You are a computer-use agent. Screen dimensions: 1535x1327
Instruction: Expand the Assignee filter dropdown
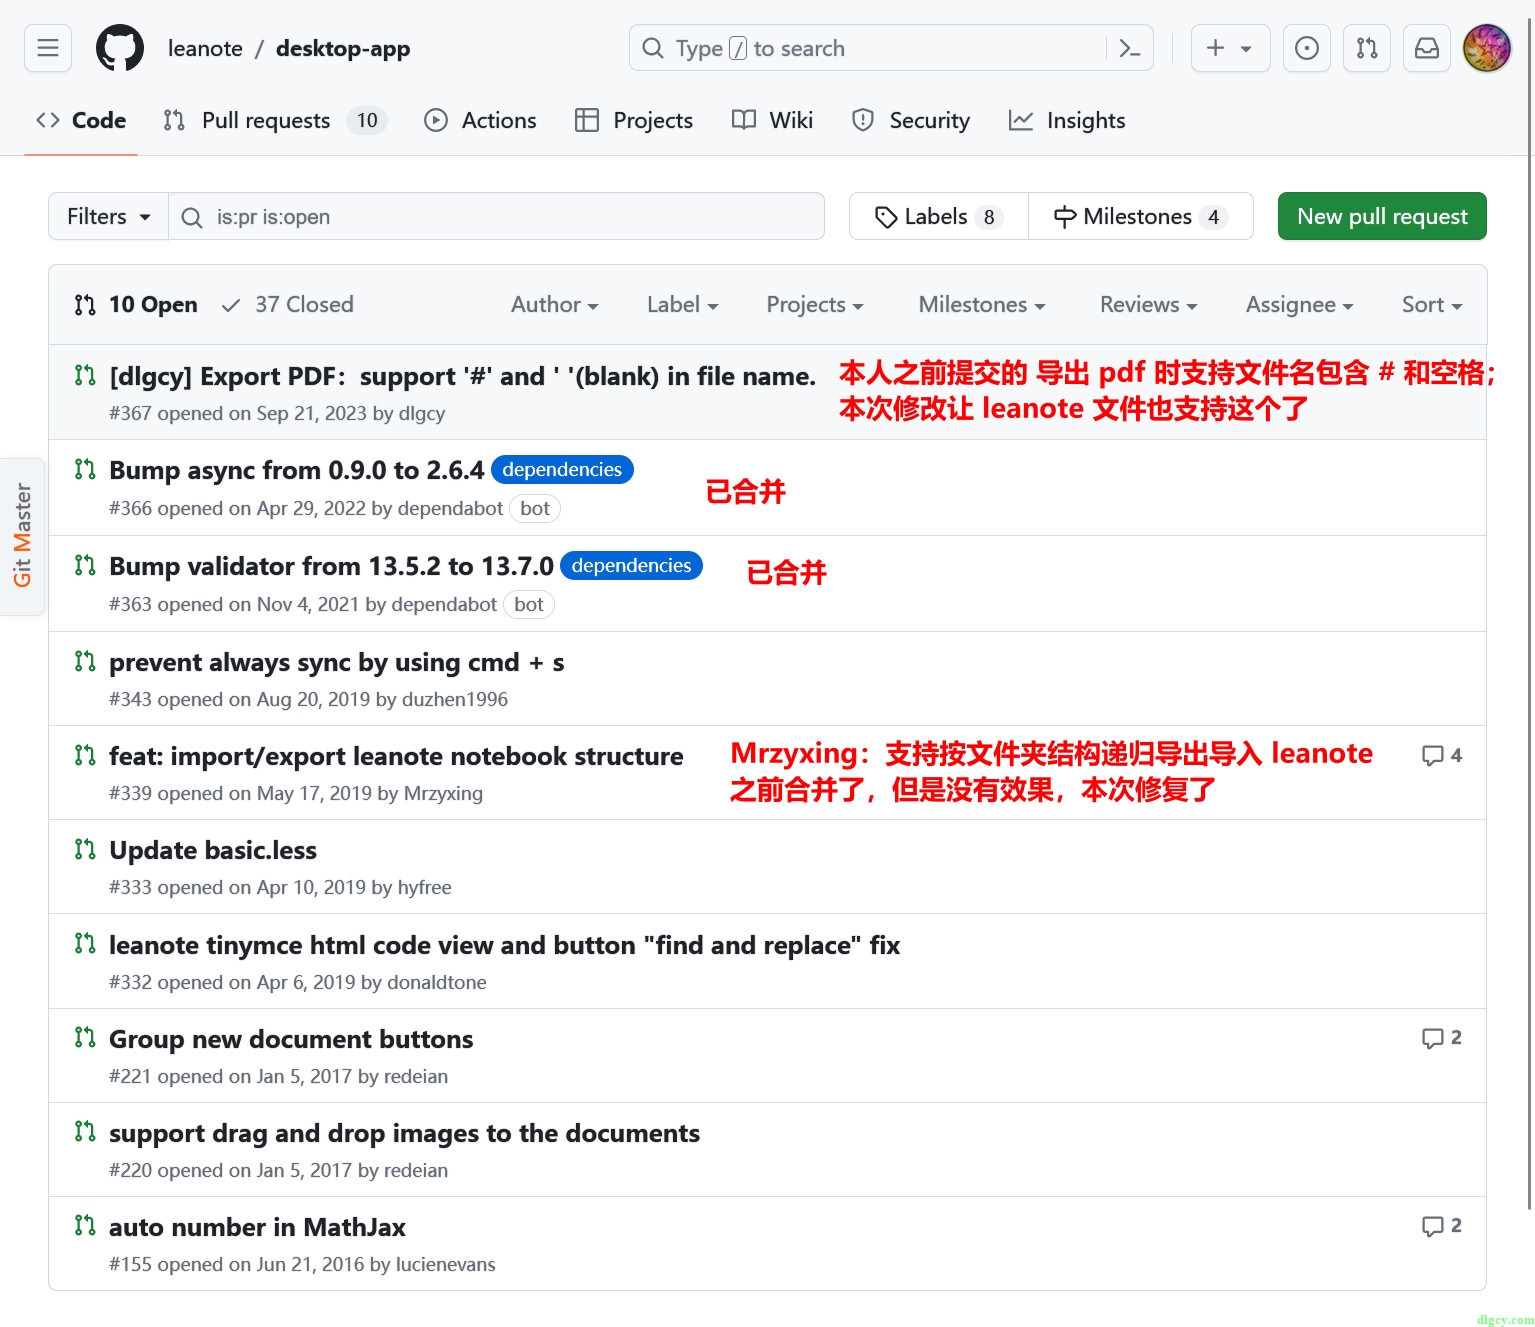coord(1299,304)
